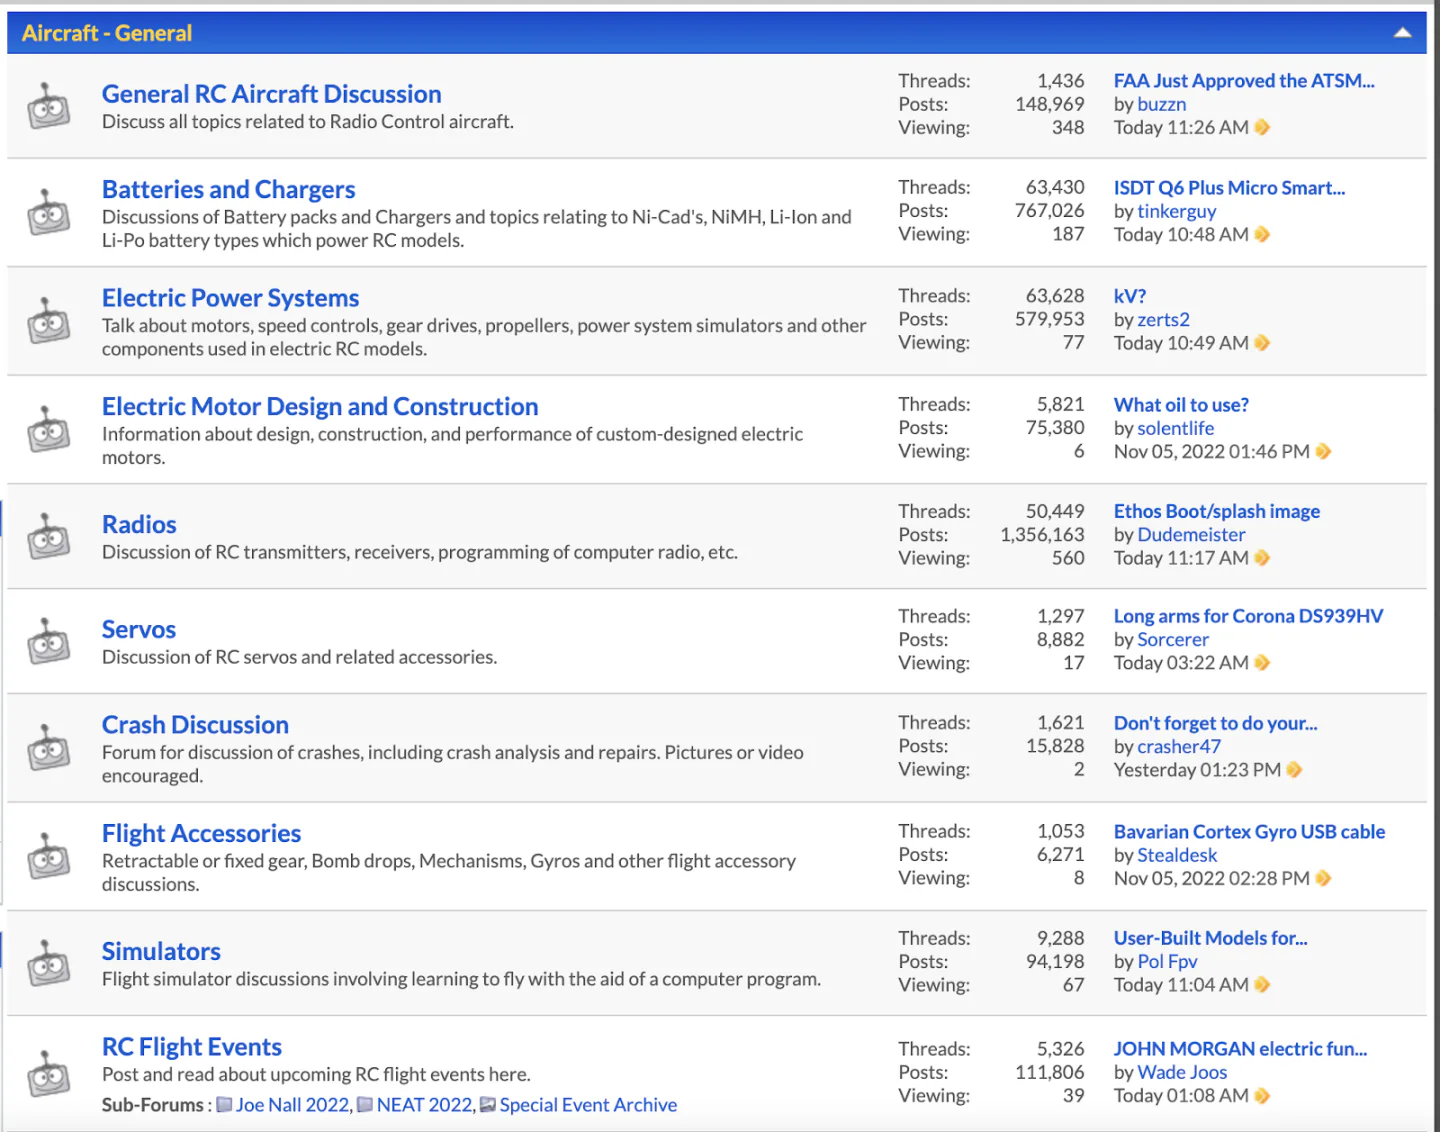Image resolution: width=1440 pixels, height=1132 pixels.
Task: Open the Flight Accessories forum
Action: pos(202,833)
